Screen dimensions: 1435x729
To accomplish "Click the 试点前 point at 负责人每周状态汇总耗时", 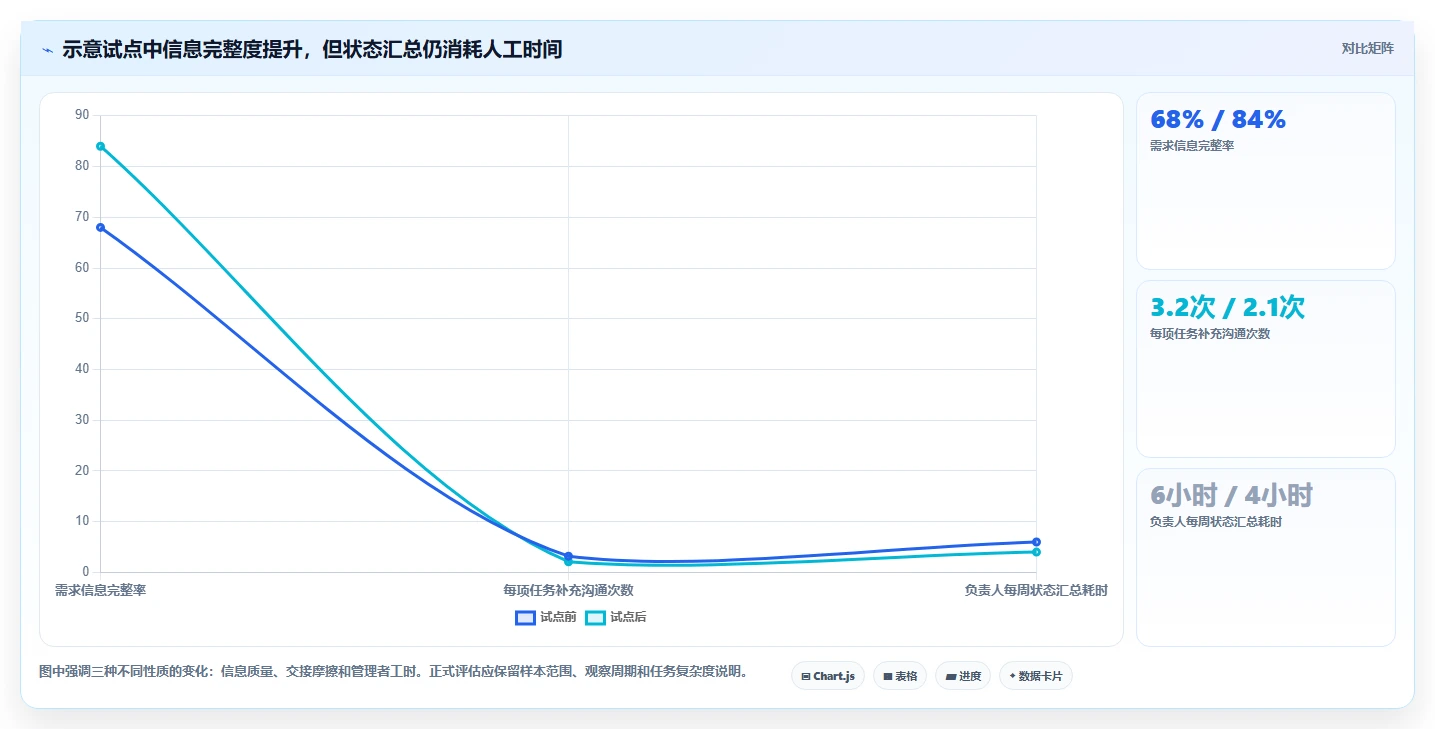I will point(1036,542).
